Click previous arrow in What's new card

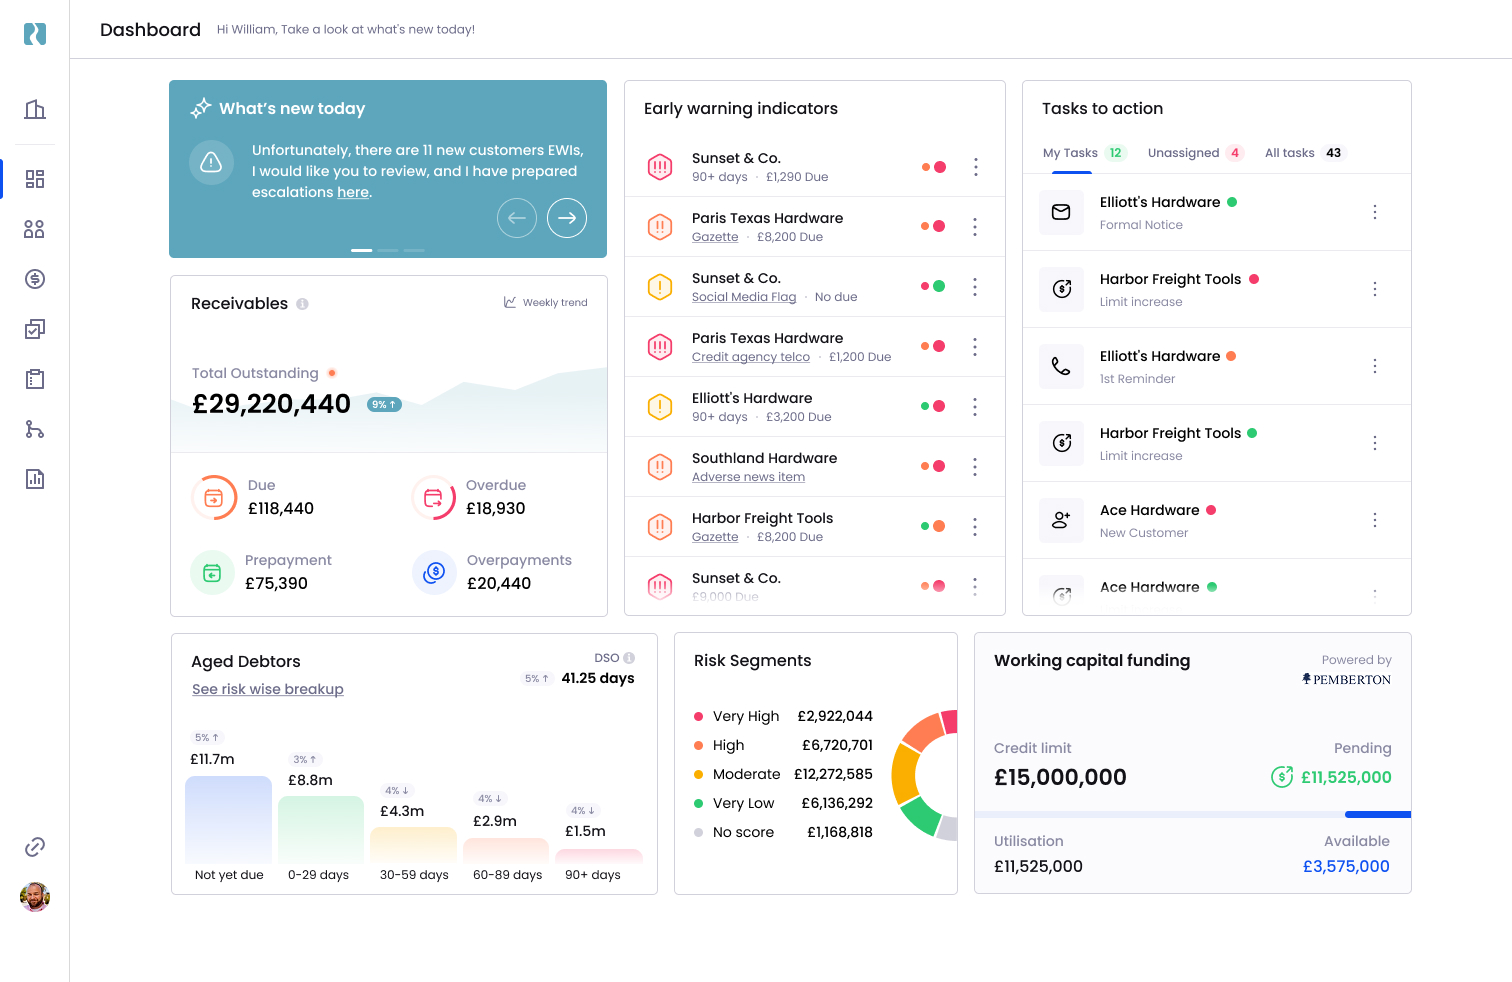tap(517, 218)
